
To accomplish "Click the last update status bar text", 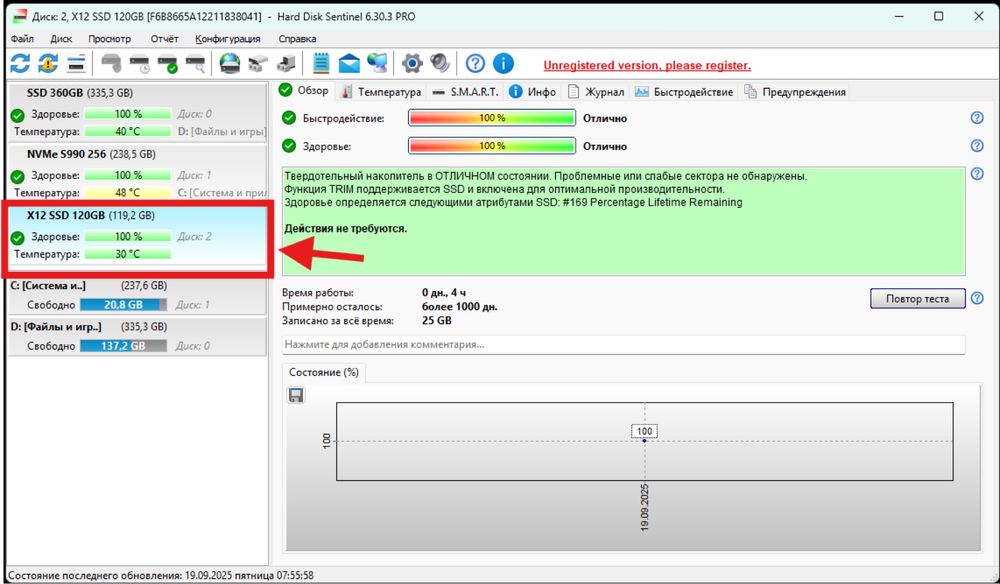I will (x=161, y=575).
